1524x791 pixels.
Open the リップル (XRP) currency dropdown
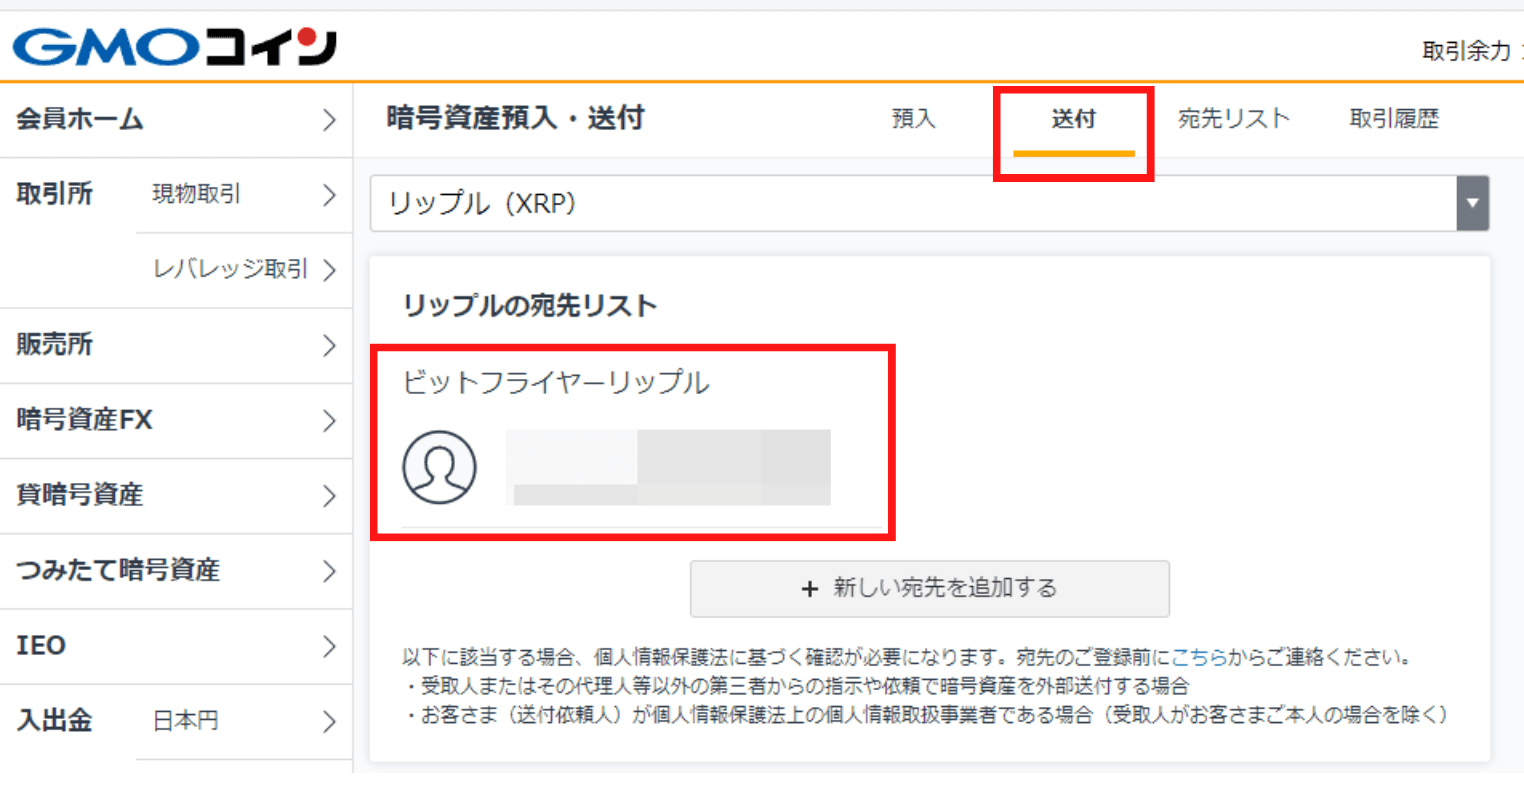tap(929, 203)
